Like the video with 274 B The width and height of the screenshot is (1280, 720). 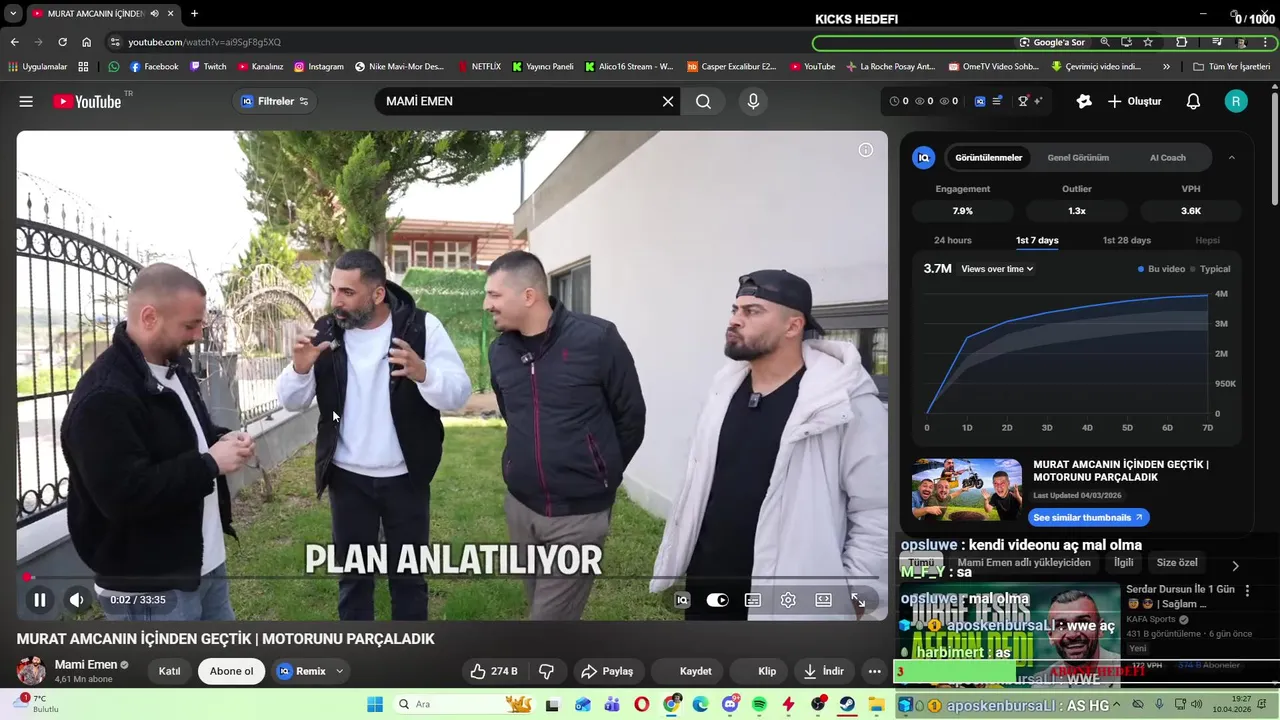click(493, 671)
